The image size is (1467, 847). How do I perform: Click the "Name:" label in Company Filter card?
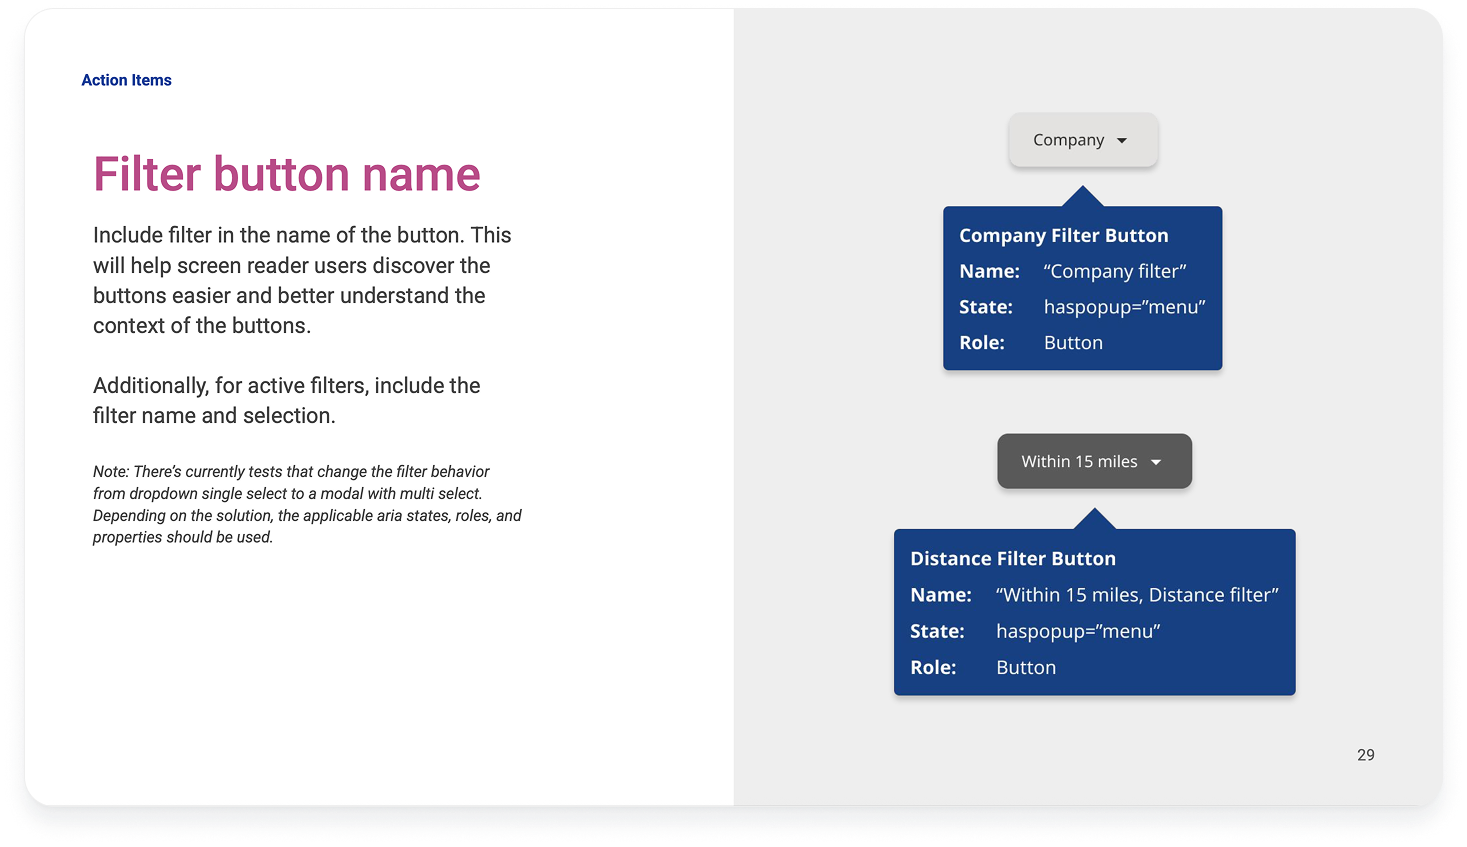(989, 271)
